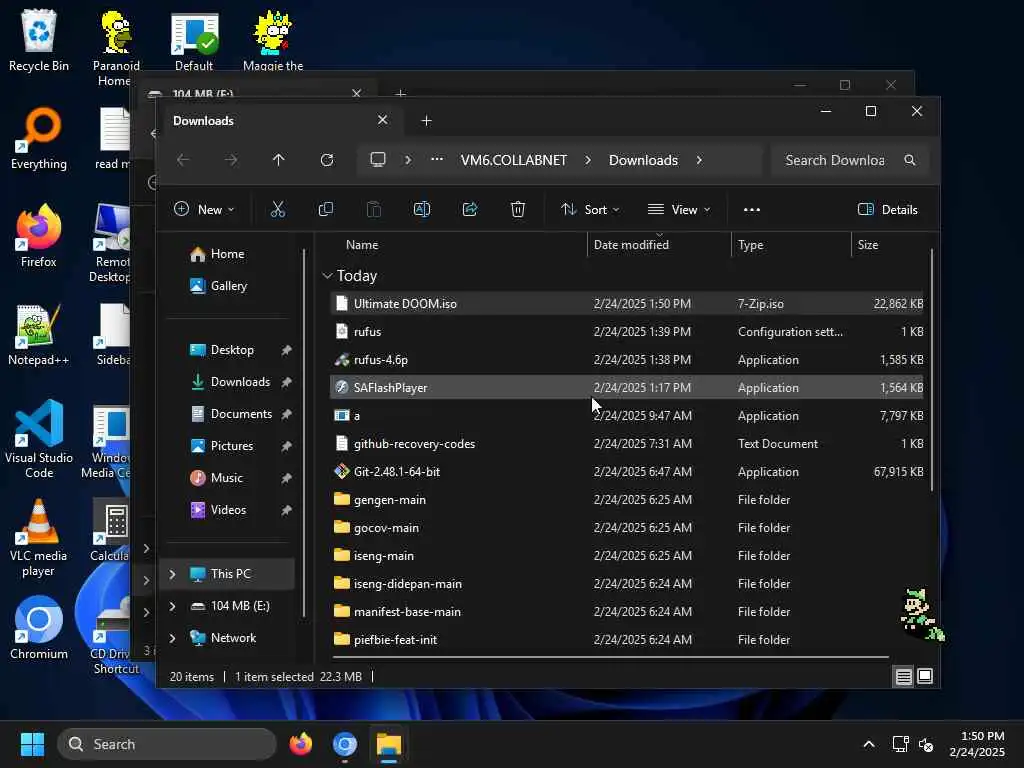Add a new tab in Downloads window

(426, 121)
